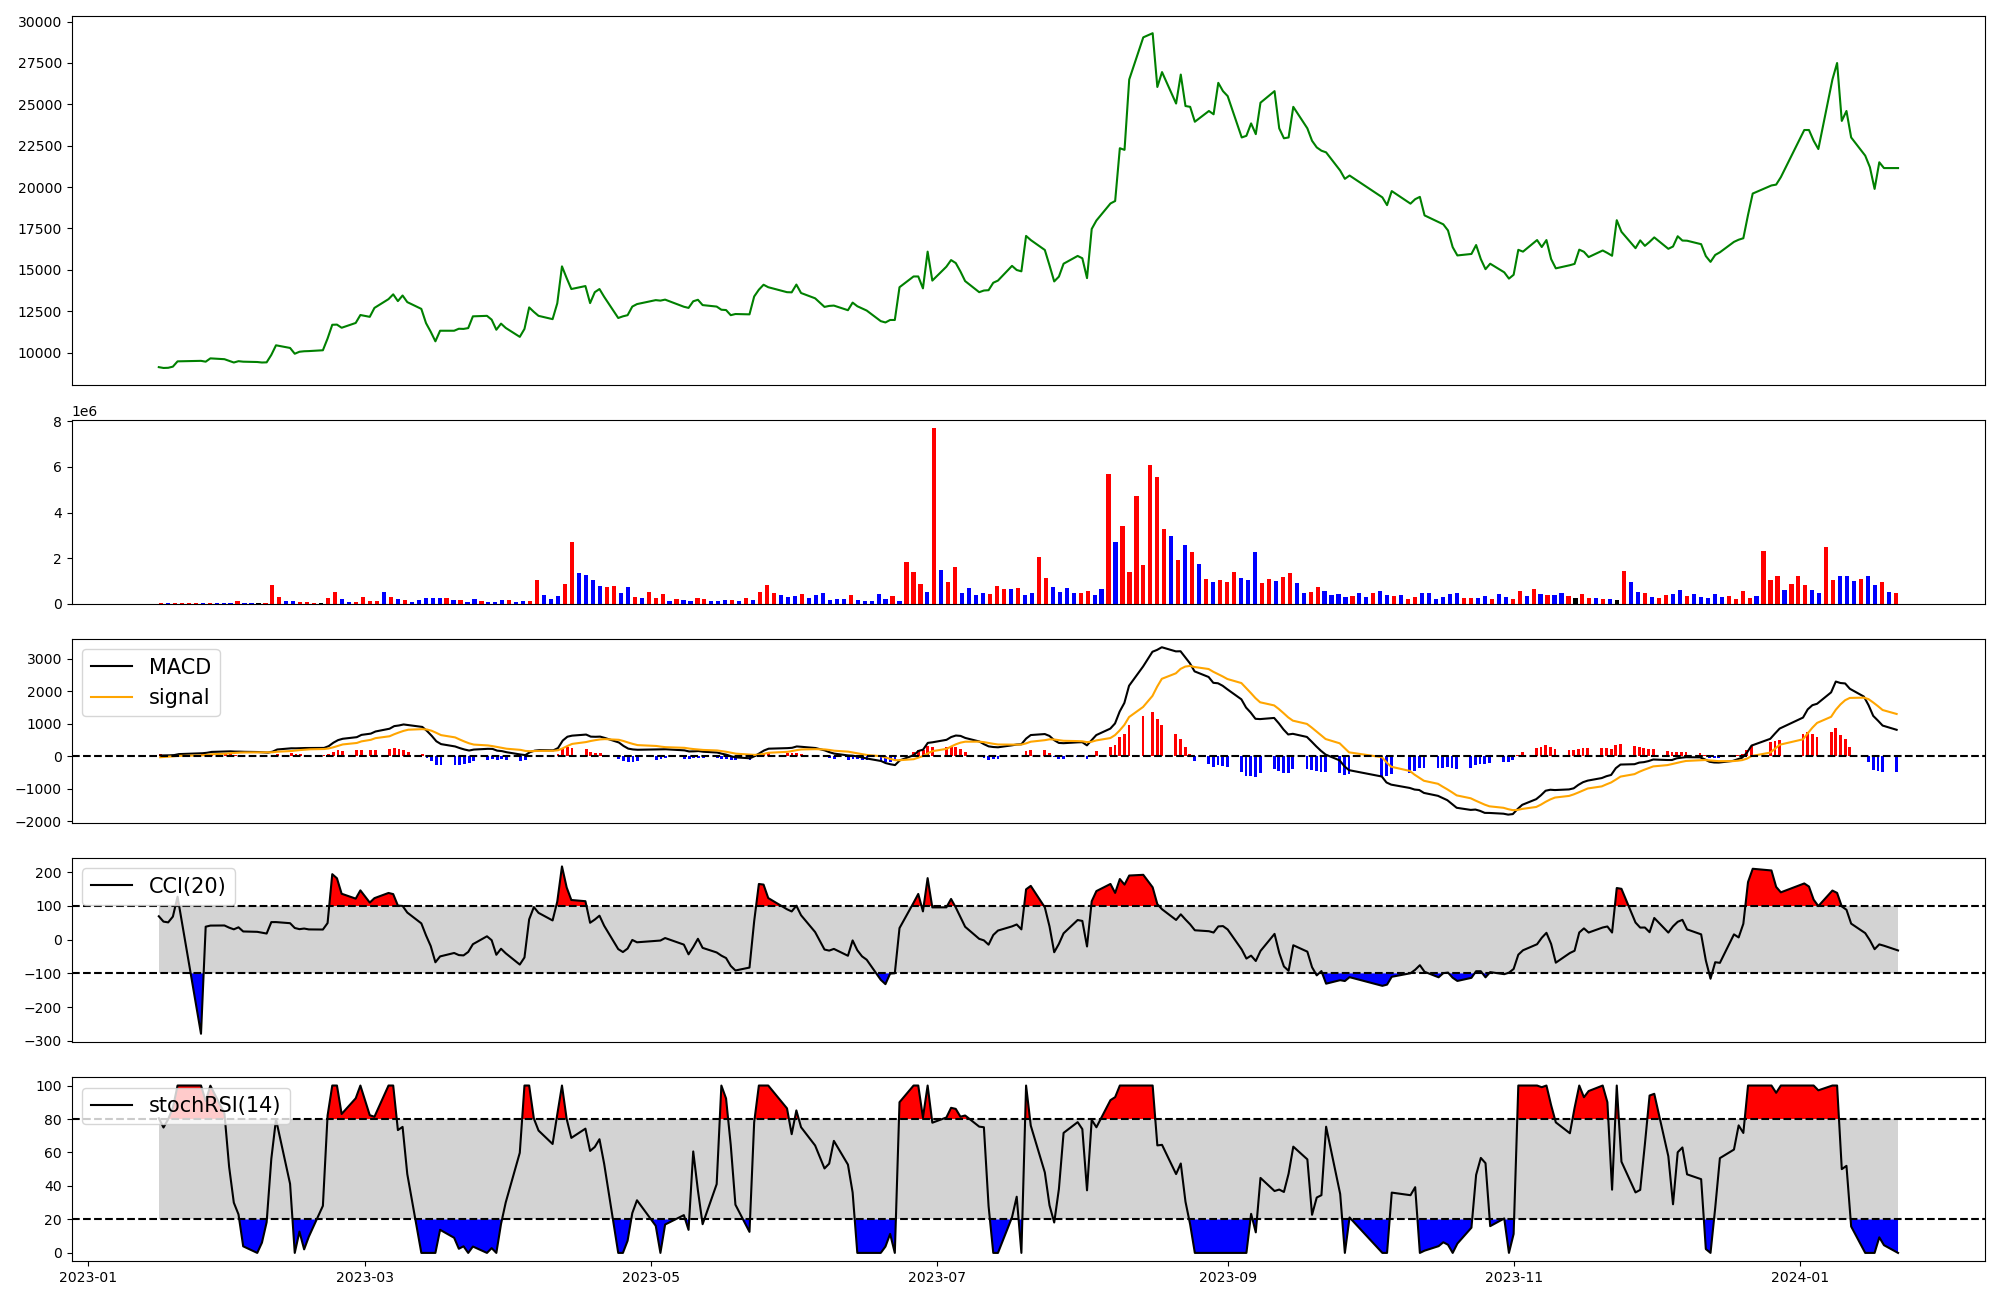Click the 2023-01 x-axis date label
Image resolution: width=2000 pixels, height=1300 pixels.
89,1277
